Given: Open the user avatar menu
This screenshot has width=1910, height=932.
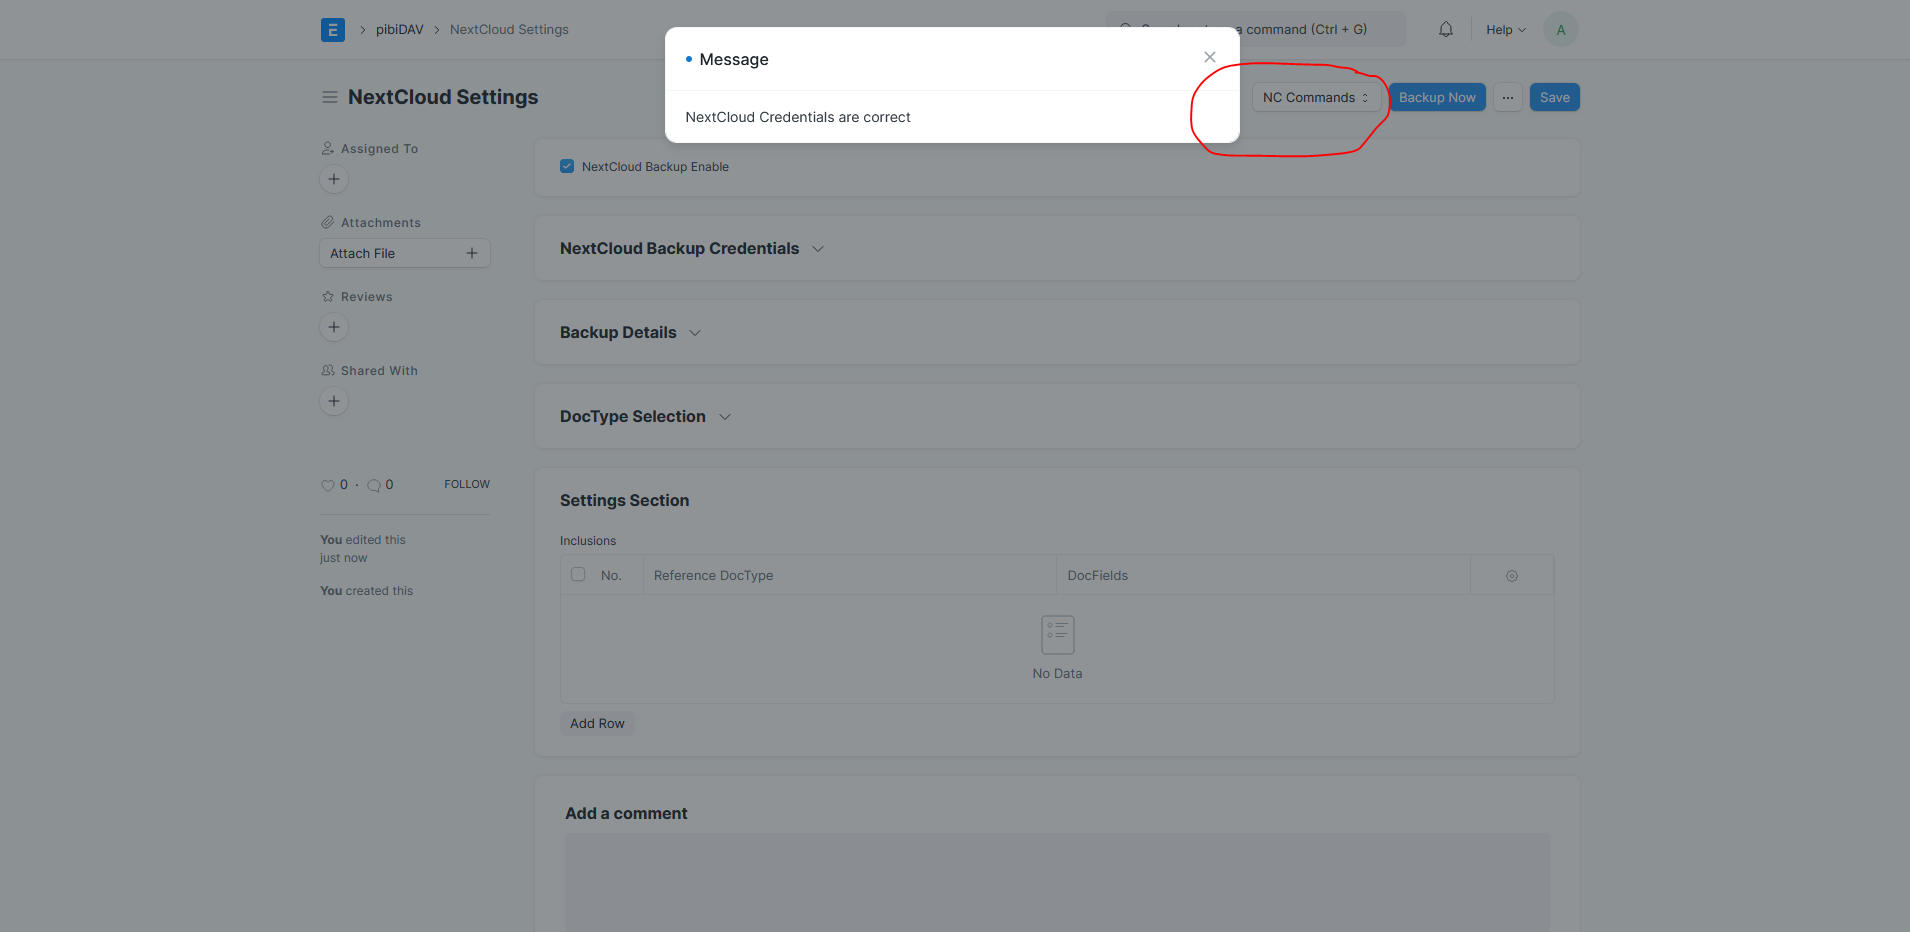Looking at the screenshot, I should (1561, 30).
